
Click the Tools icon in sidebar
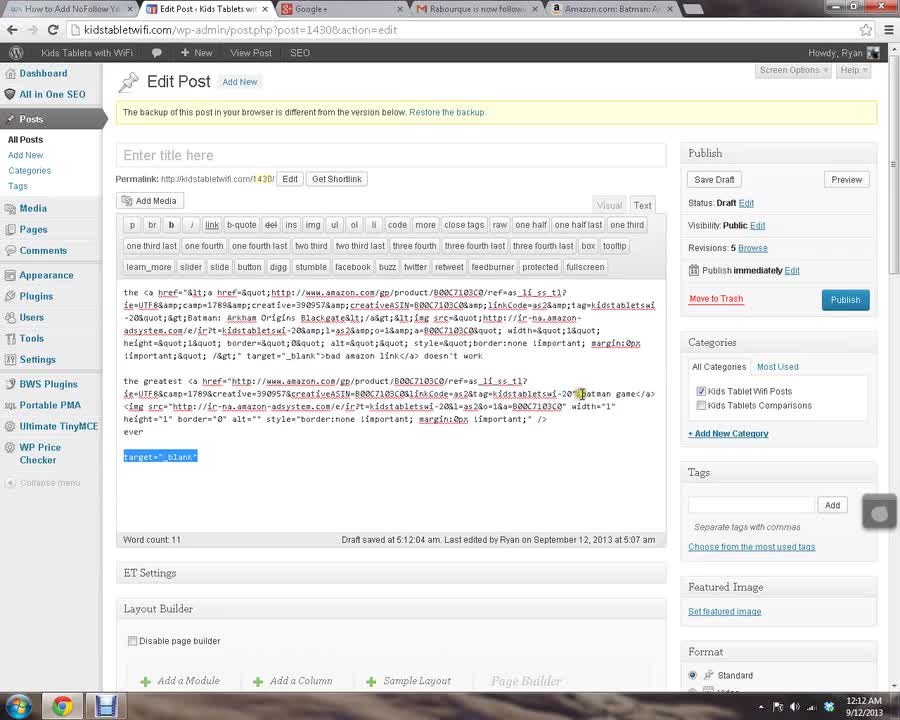(x=10, y=339)
